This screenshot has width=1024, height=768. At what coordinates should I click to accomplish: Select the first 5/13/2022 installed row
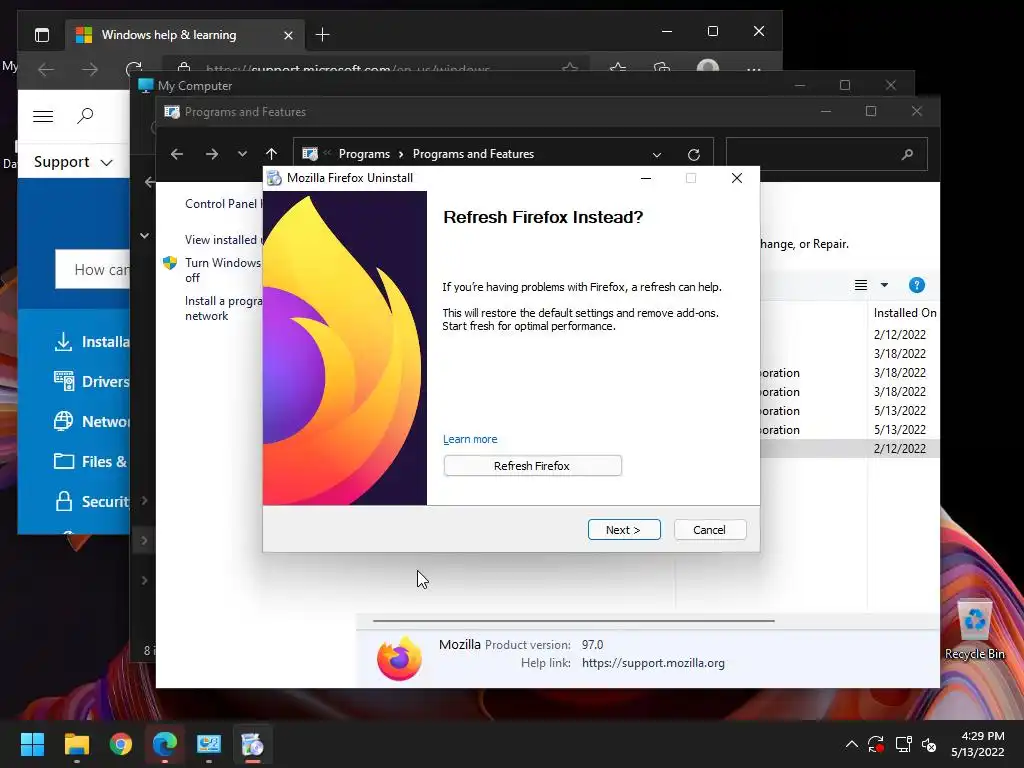pyautogui.click(x=849, y=411)
